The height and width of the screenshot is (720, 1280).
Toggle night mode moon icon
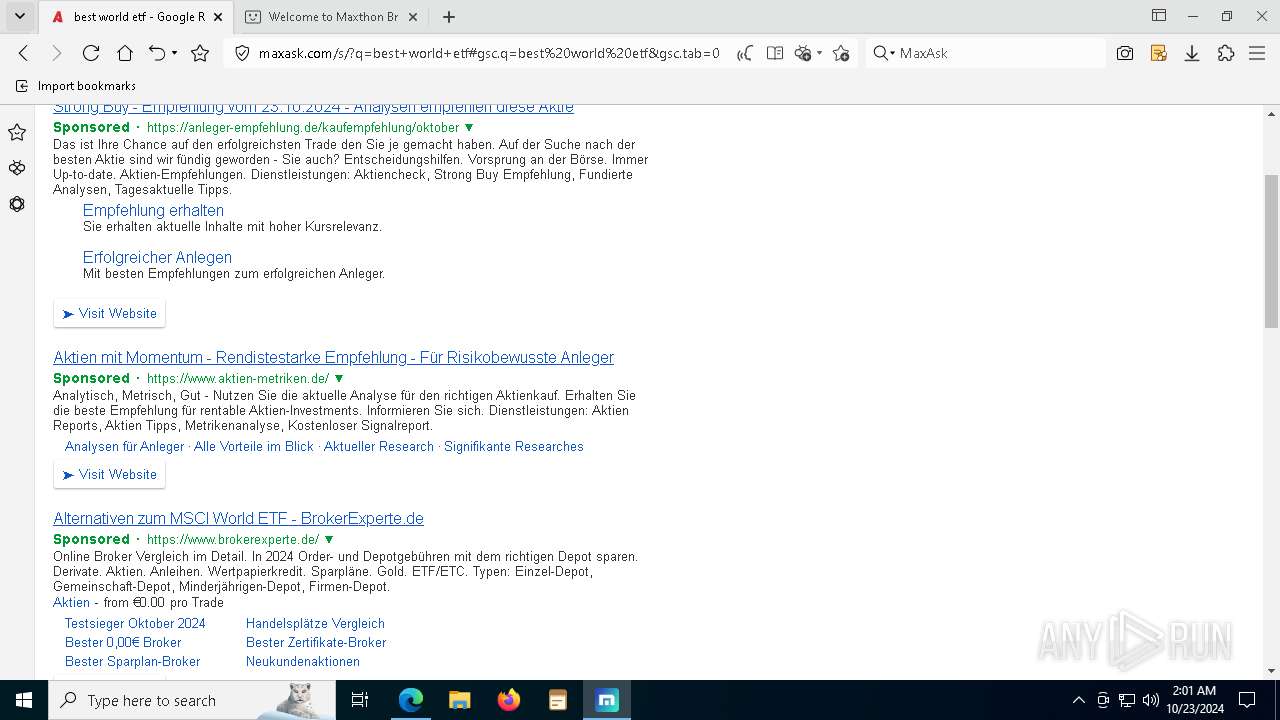[x=745, y=53]
